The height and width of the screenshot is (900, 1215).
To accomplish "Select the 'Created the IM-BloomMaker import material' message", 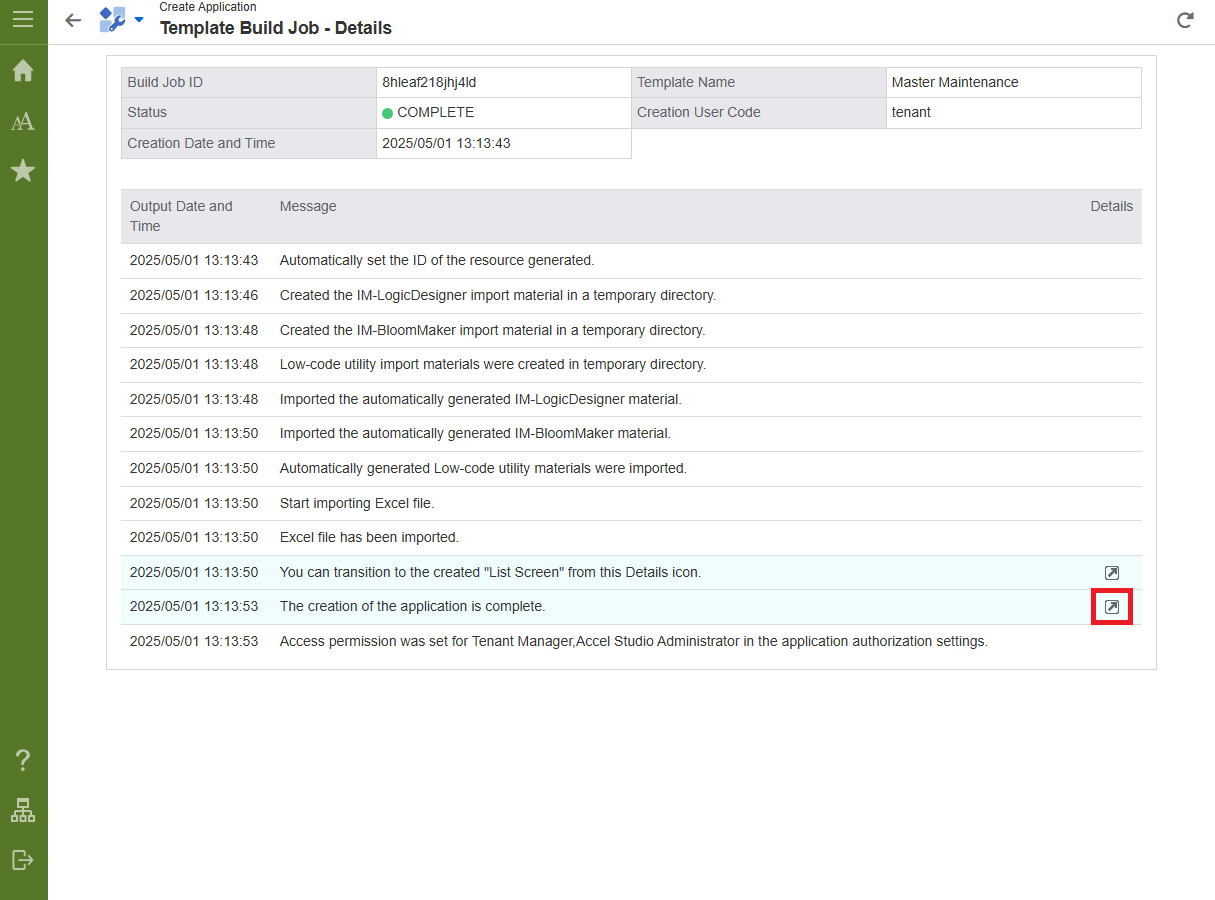I will [x=493, y=330].
